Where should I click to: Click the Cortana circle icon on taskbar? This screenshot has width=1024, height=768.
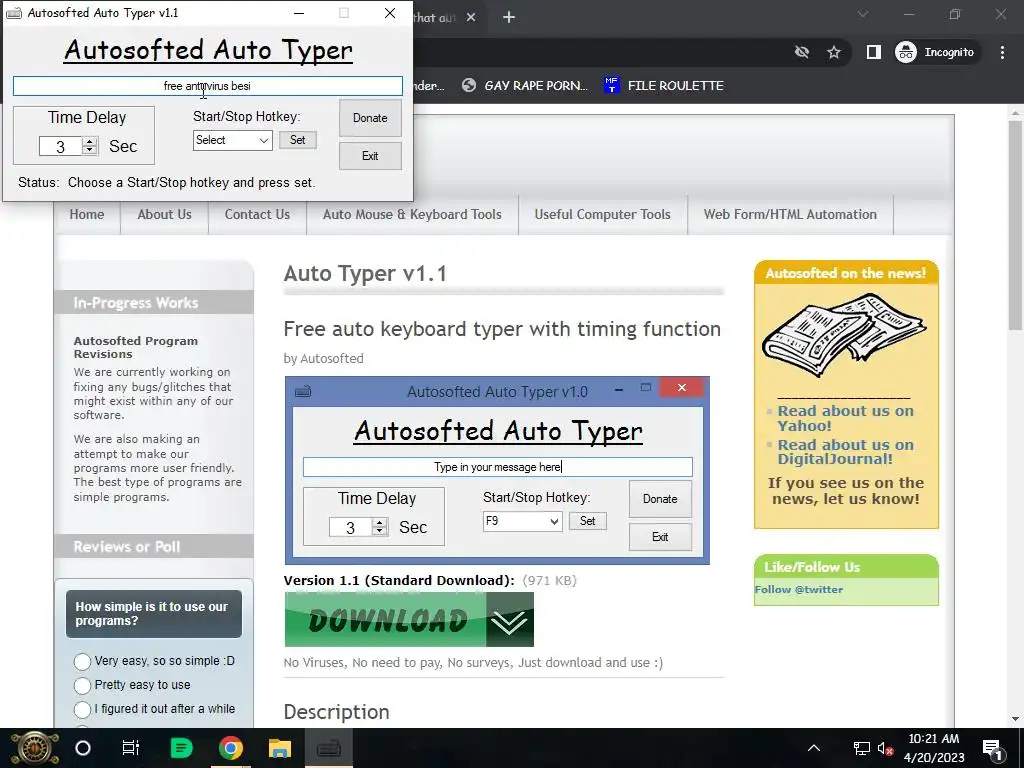coord(83,748)
